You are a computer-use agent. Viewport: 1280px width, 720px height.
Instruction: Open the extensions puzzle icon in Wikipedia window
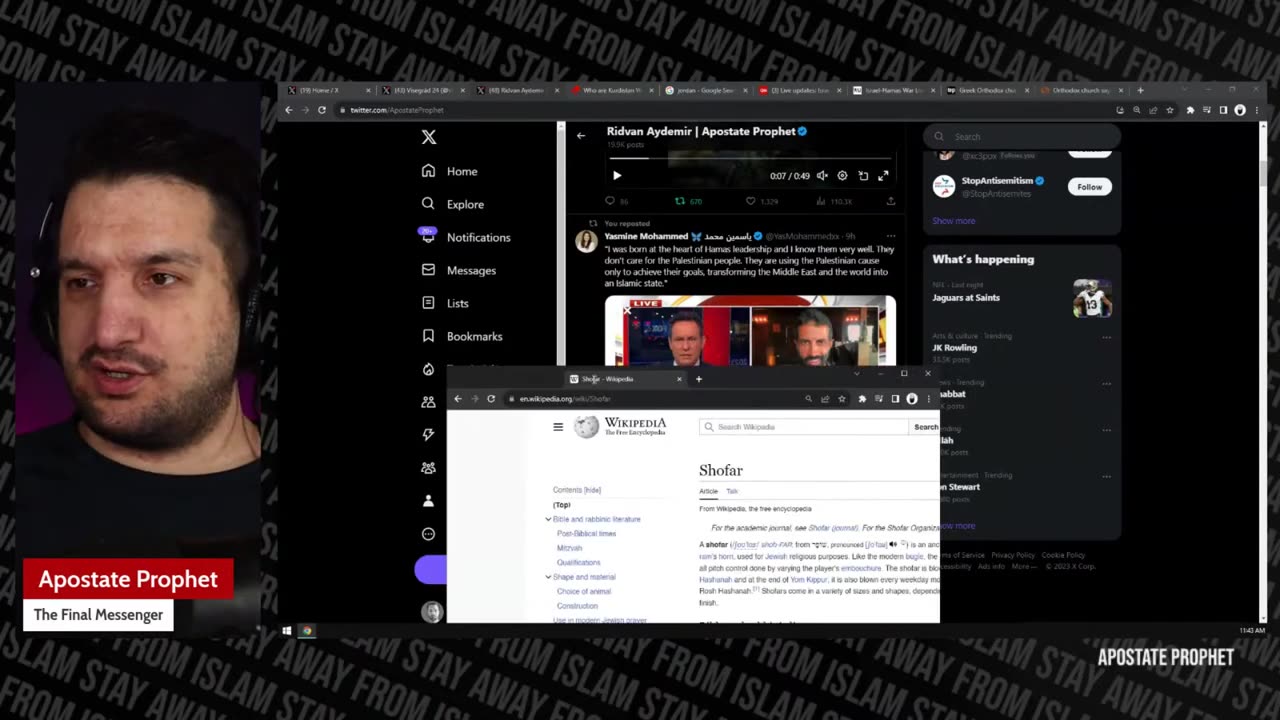[x=861, y=399]
